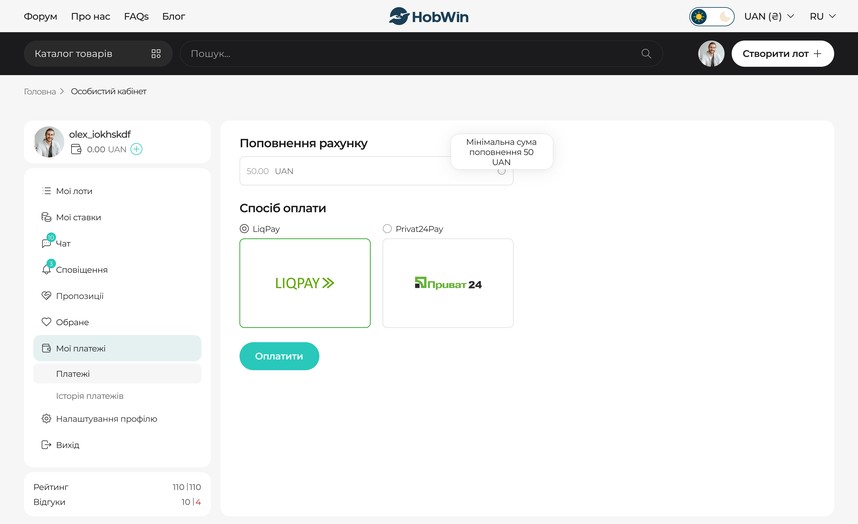Viewport: 858px width, 524px height.
Task: Open the Каталог товарів dropdown
Action: point(98,54)
